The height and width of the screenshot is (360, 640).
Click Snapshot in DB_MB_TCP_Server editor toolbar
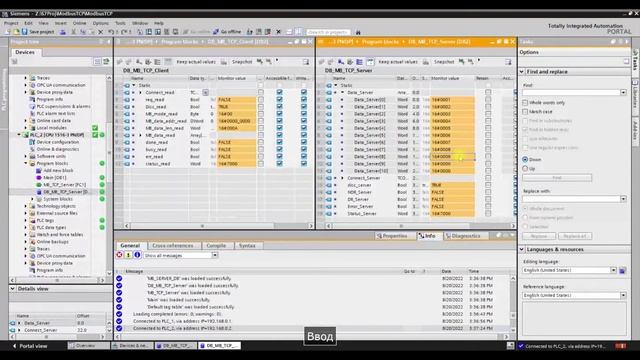[x=444, y=62]
